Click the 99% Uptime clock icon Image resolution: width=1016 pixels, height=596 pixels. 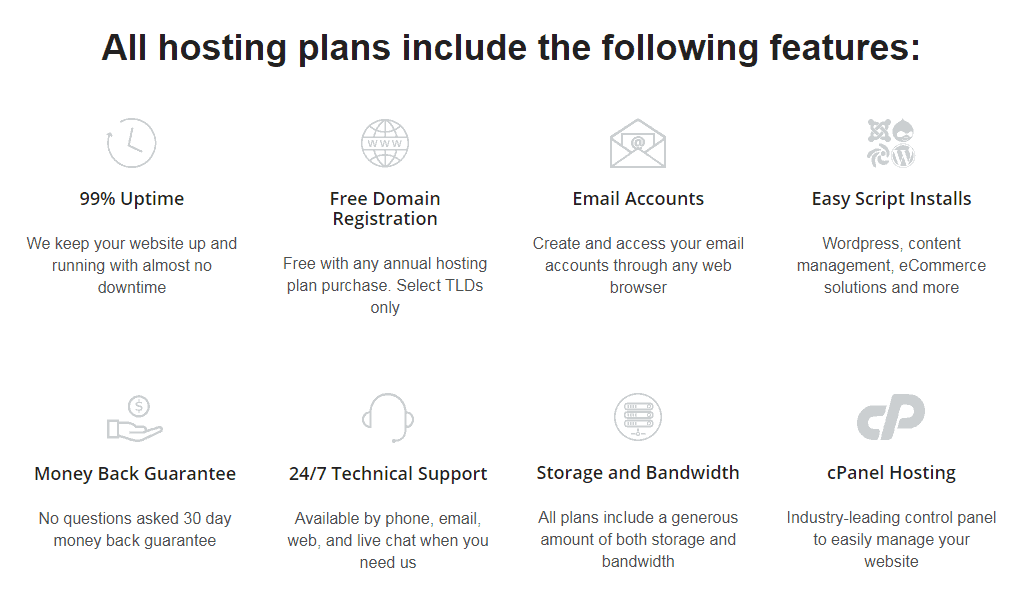(x=132, y=143)
